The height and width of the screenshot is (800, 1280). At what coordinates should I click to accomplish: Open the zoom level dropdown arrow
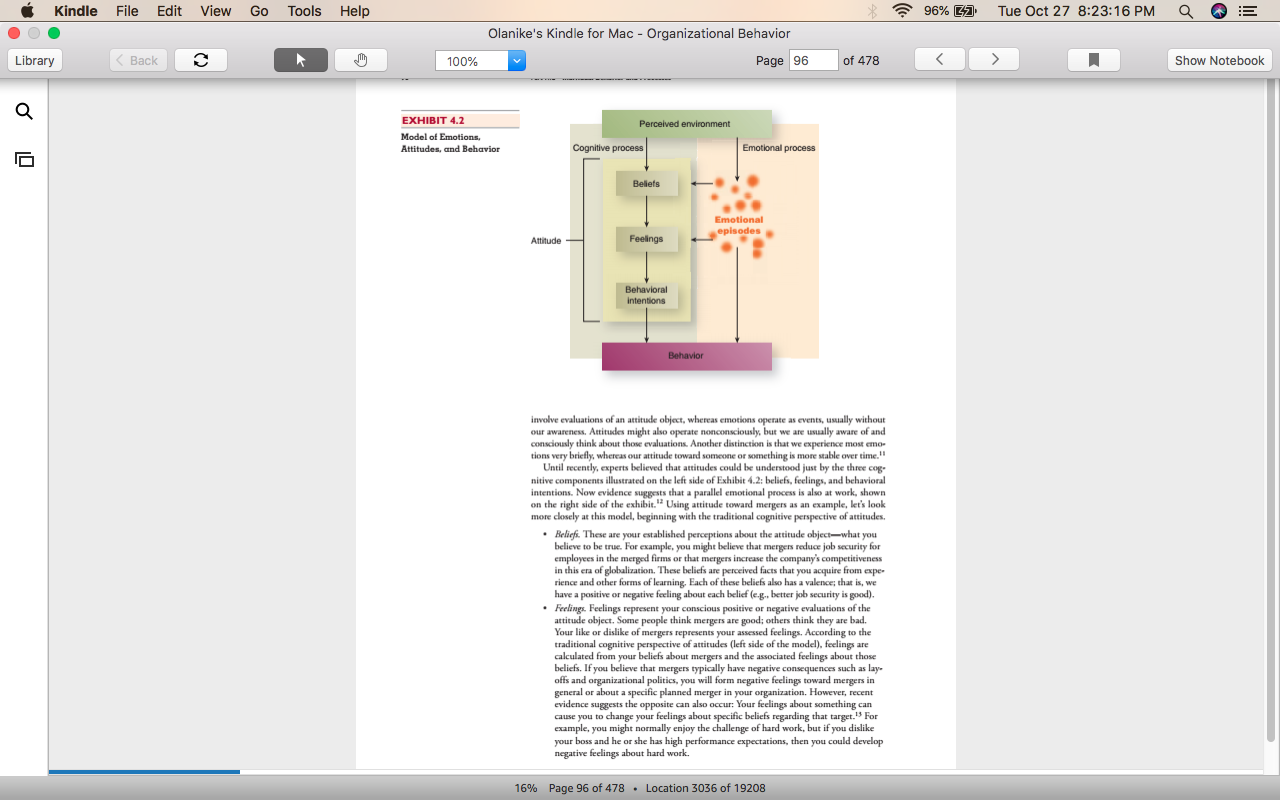pyautogui.click(x=517, y=61)
